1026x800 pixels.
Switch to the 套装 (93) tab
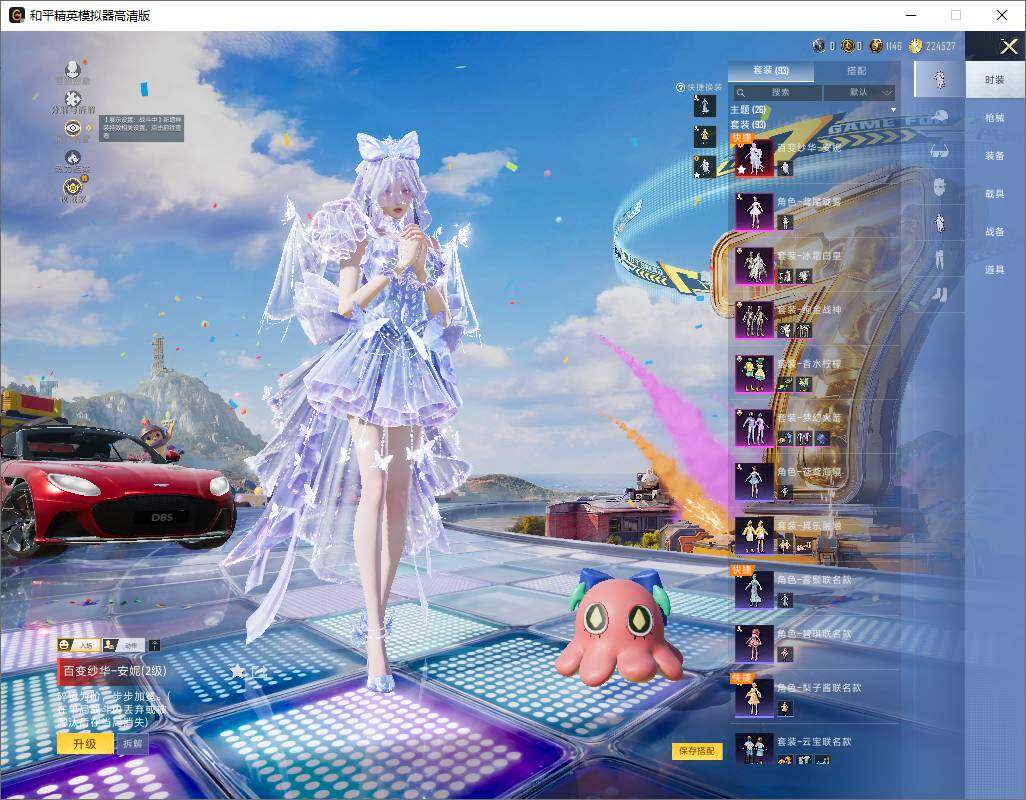tap(771, 70)
